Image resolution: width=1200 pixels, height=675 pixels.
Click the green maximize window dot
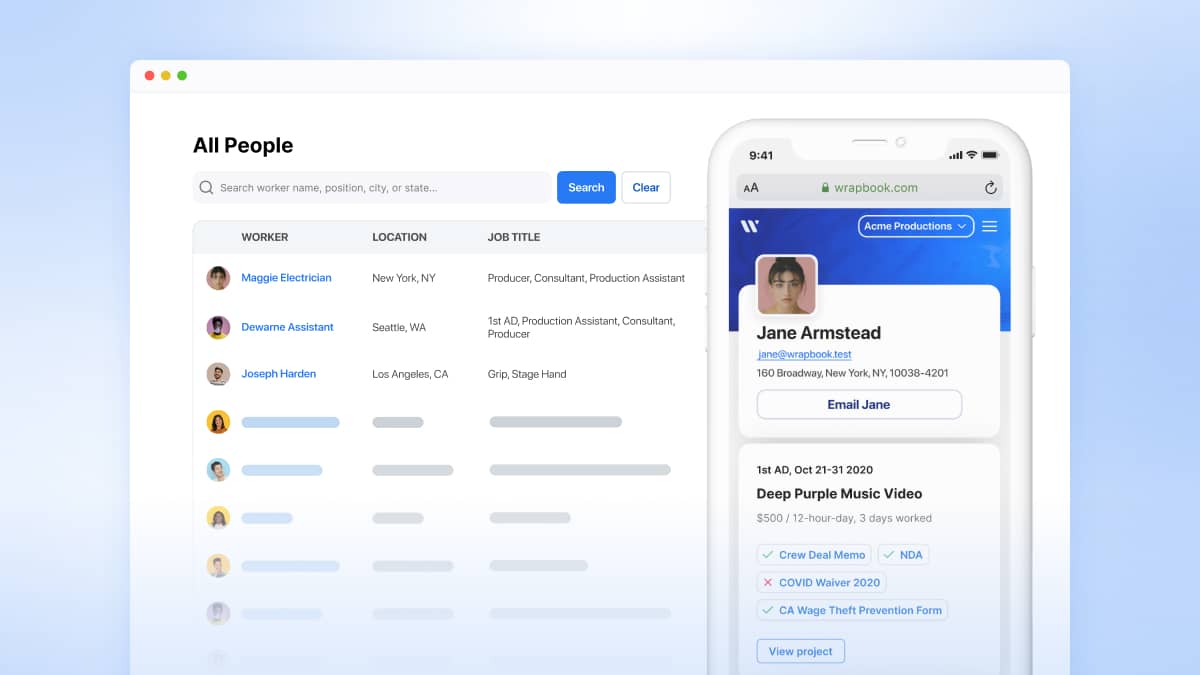[182, 76]
